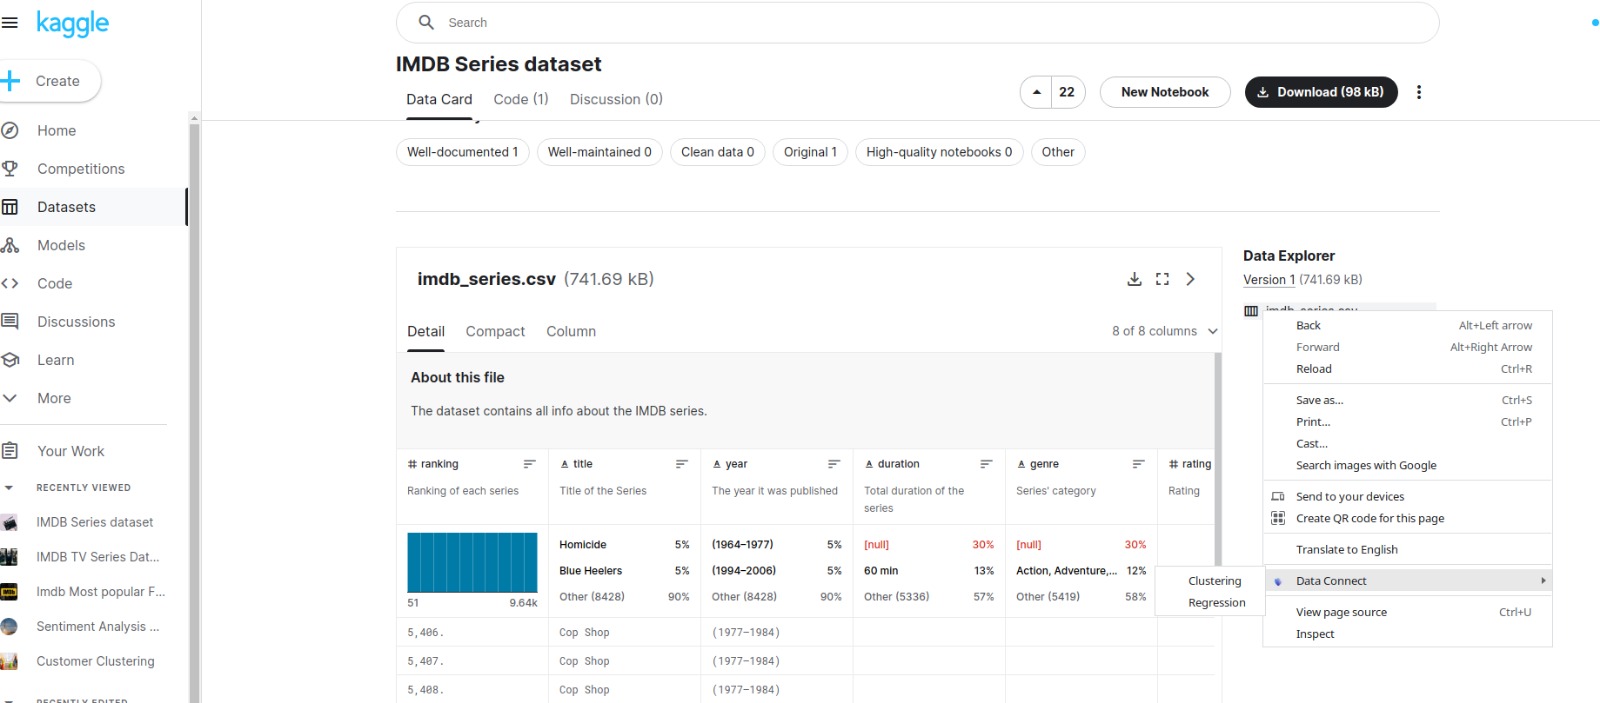The height and width of the screenshot is (703, 1600).
Task: Click the sort icon on year column
Action: pos(834,464)
